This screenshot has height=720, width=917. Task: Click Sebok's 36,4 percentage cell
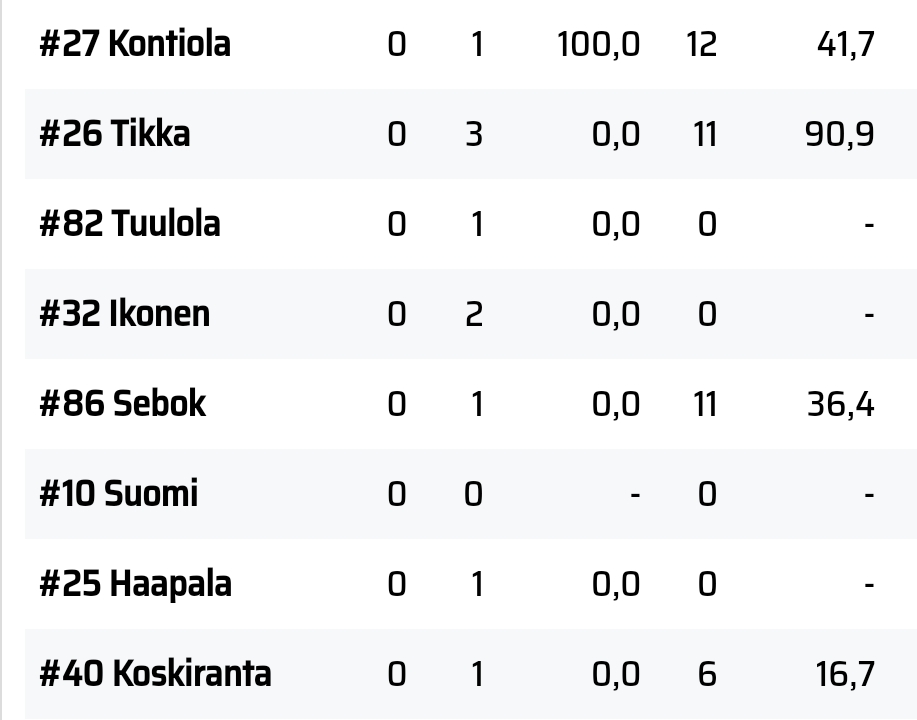[x=841, y=405]
